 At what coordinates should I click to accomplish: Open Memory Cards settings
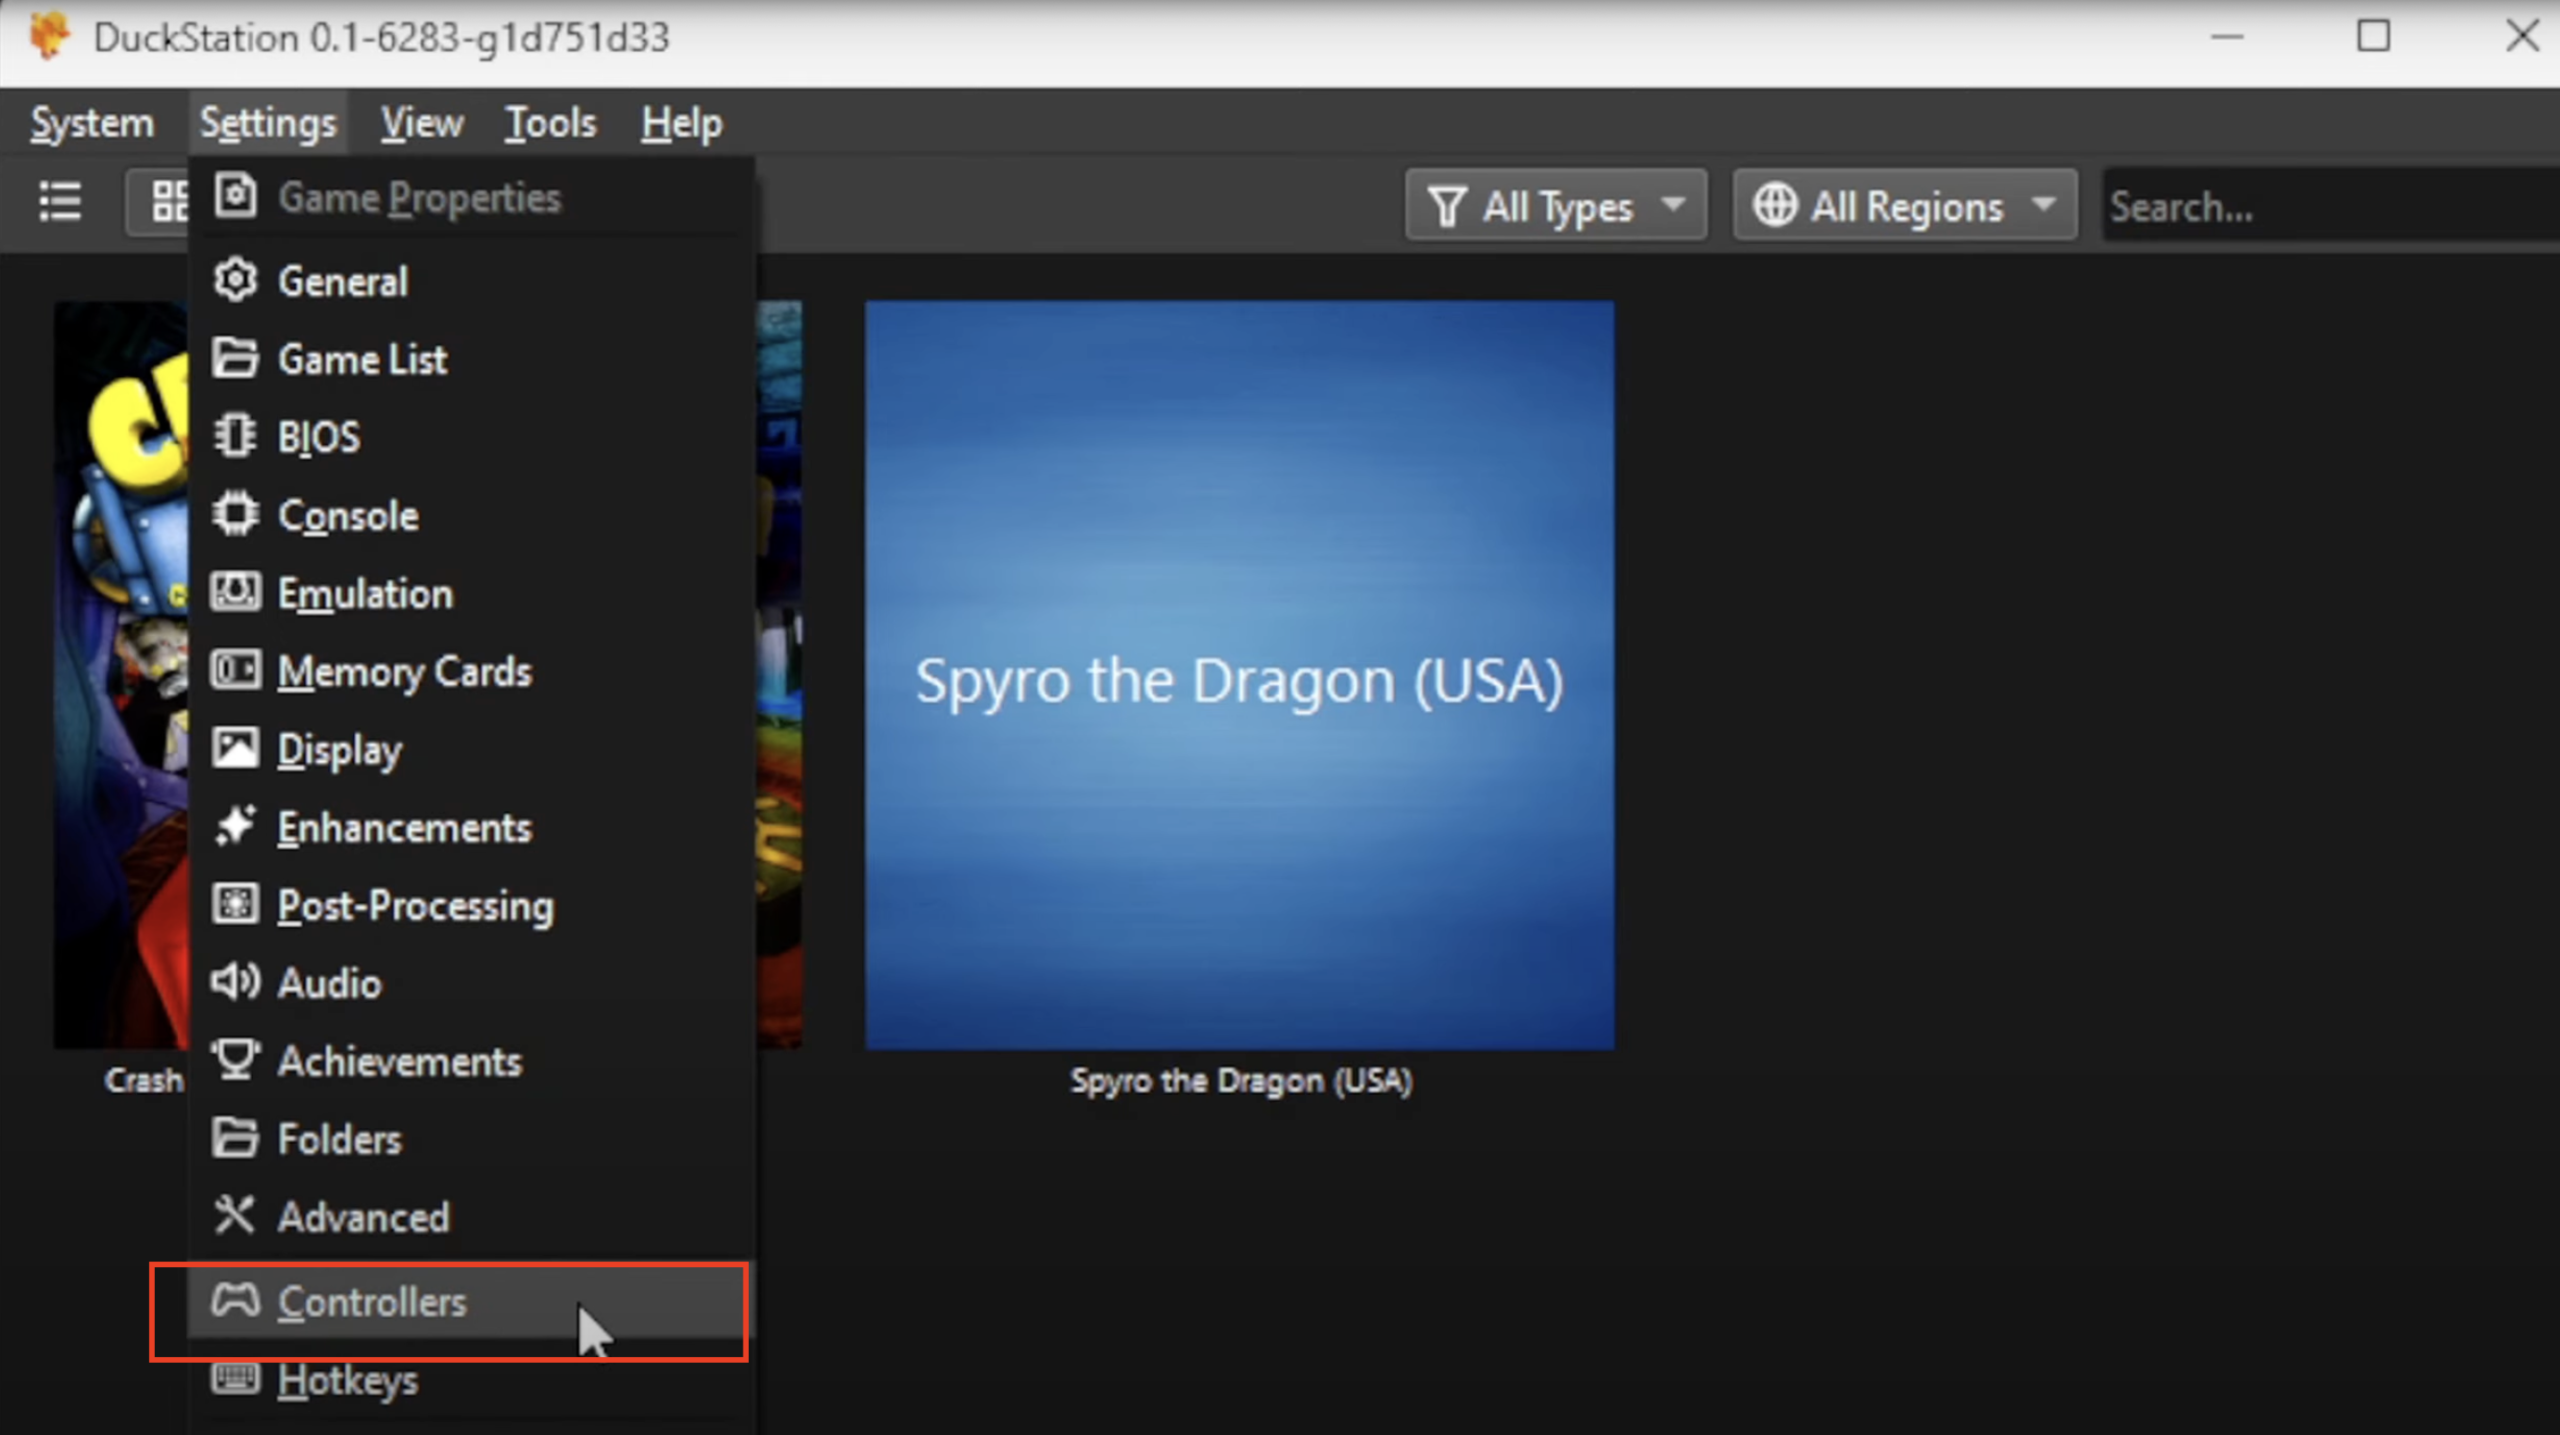click(472, 671)
